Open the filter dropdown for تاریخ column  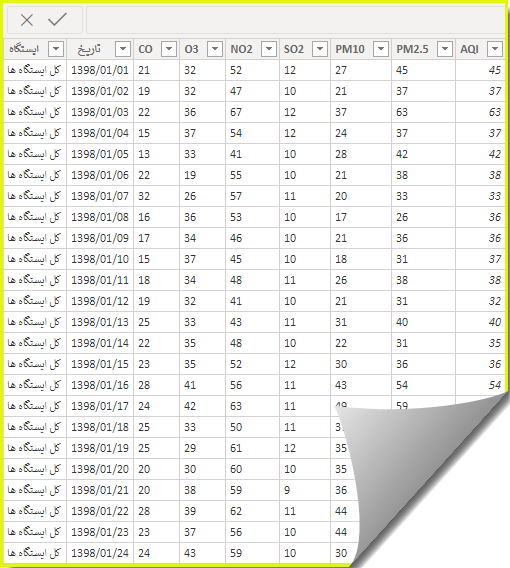pos(123,49)
